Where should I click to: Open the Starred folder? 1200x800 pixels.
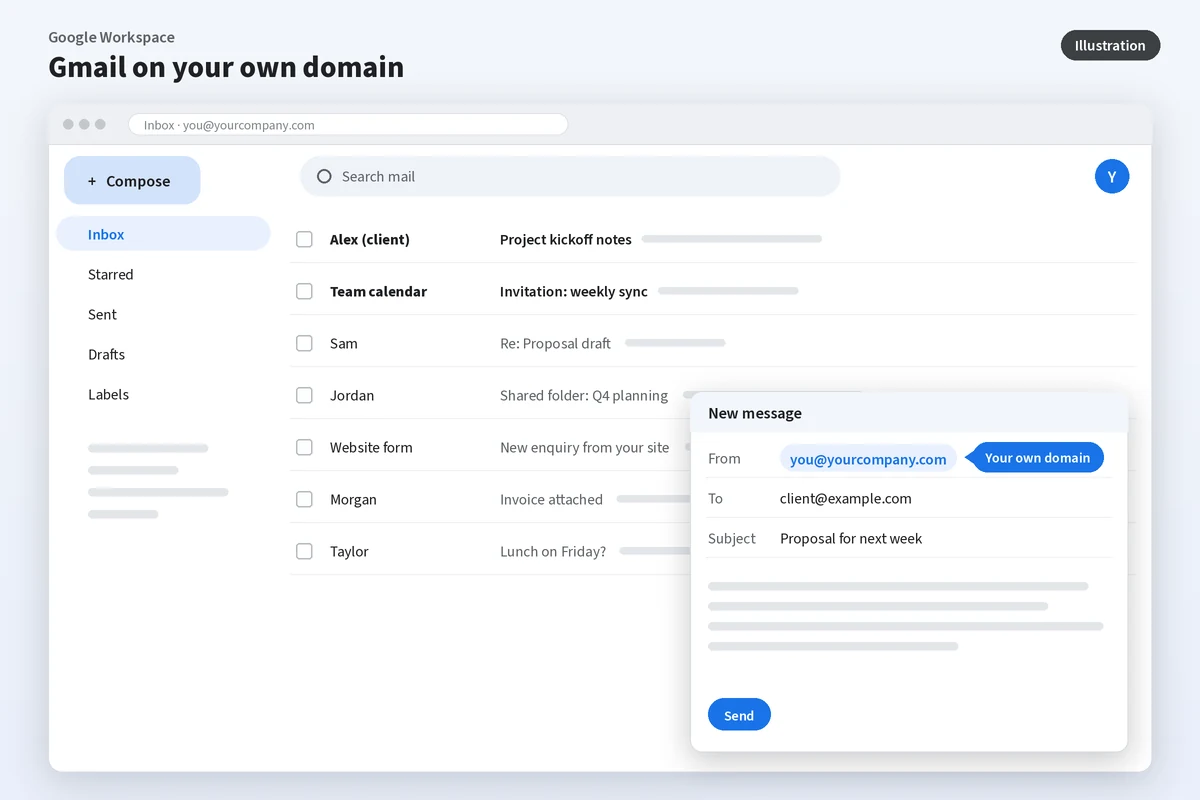click(x=110, y=274)
